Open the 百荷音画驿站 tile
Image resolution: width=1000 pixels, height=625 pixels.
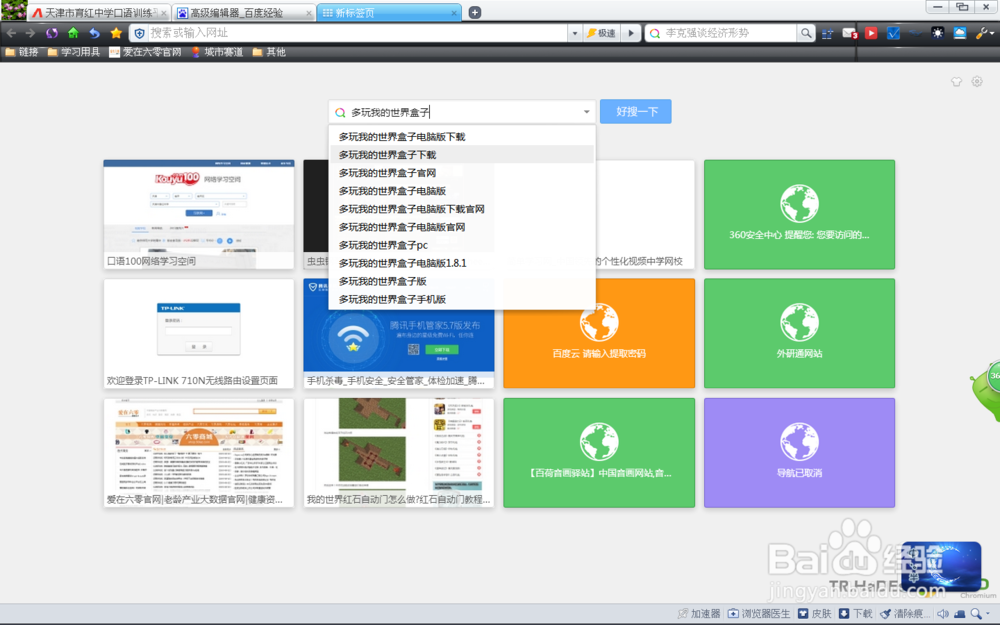tap(599, 453)
